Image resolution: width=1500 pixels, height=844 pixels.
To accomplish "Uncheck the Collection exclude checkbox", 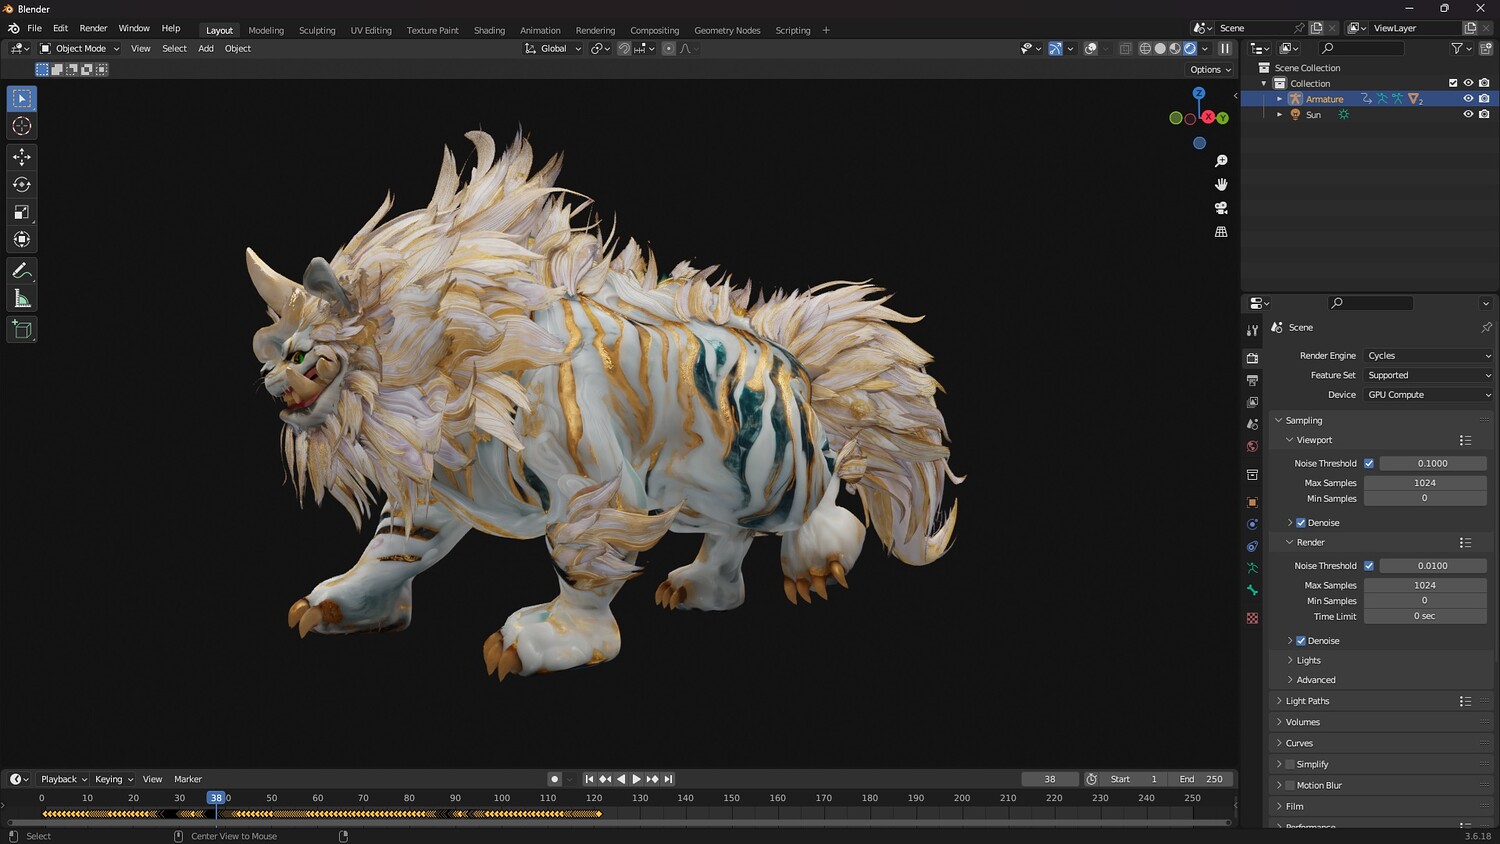I will 1453,83.
